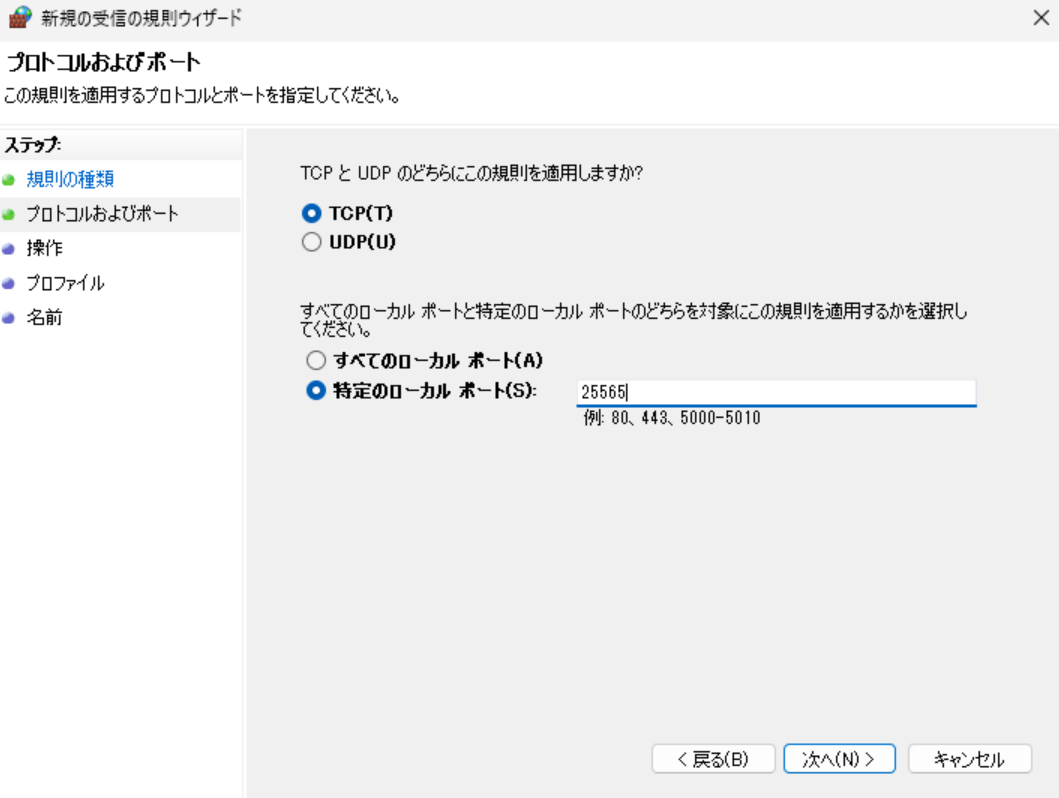Choose the UDP(U) protocol option
This screenshot has width=1059, height=798.
tap(313, 242)
